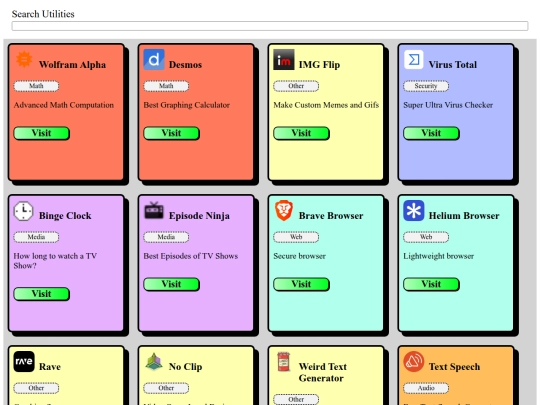540x405 pixels.
Task: Click the 'Binge Clock' card title
Action: [65, 216]
